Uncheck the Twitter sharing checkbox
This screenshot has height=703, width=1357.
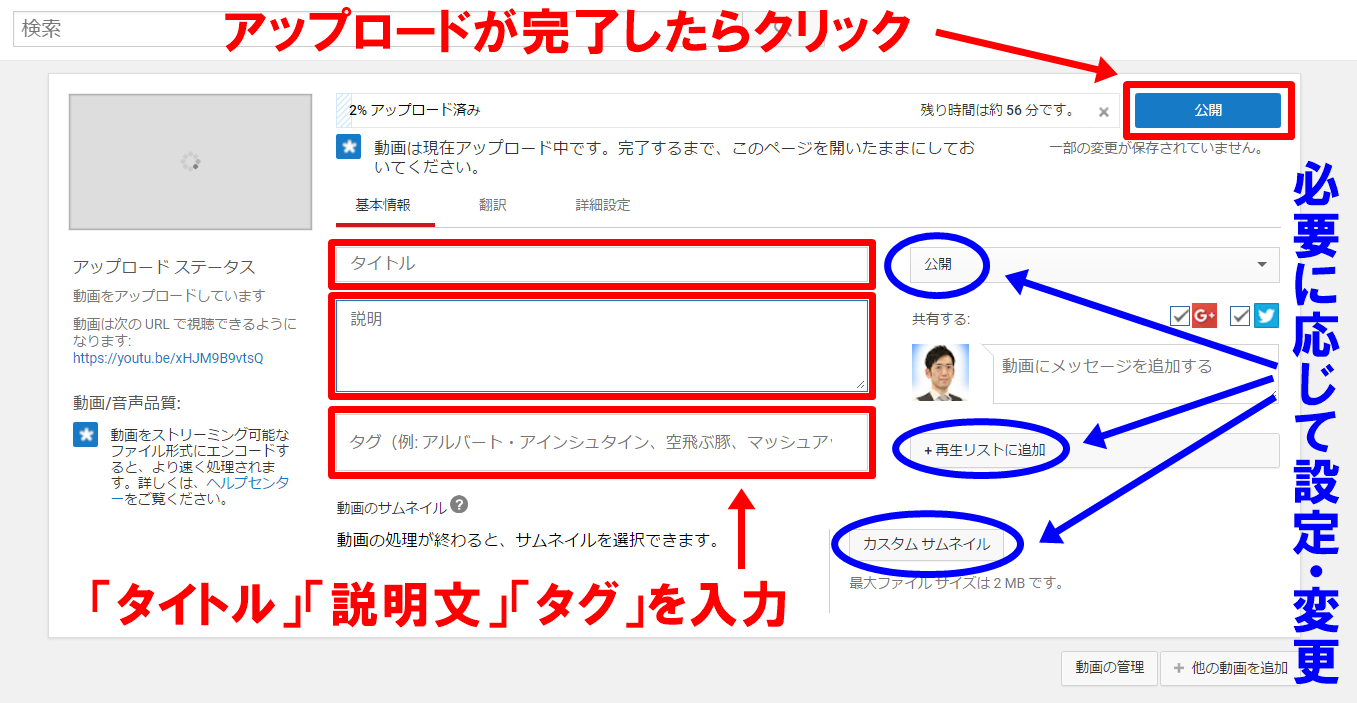coord(1241,316)
